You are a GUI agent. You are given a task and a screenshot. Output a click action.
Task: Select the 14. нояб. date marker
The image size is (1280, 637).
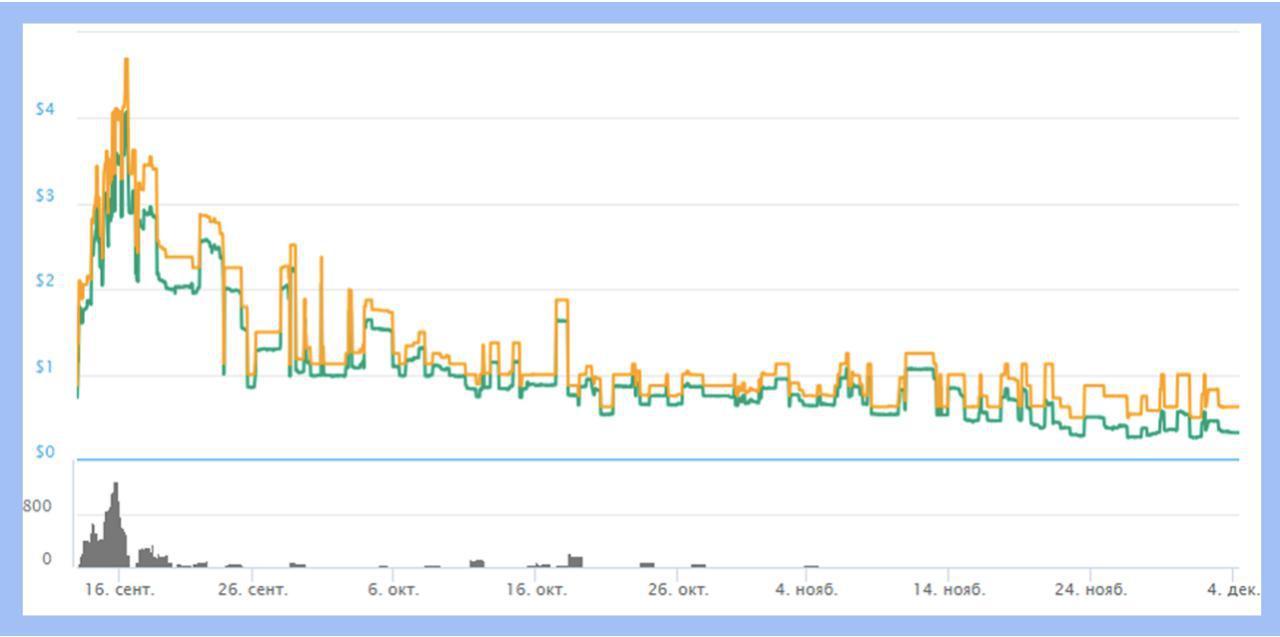pyautogui.click(x=948, y=590)
